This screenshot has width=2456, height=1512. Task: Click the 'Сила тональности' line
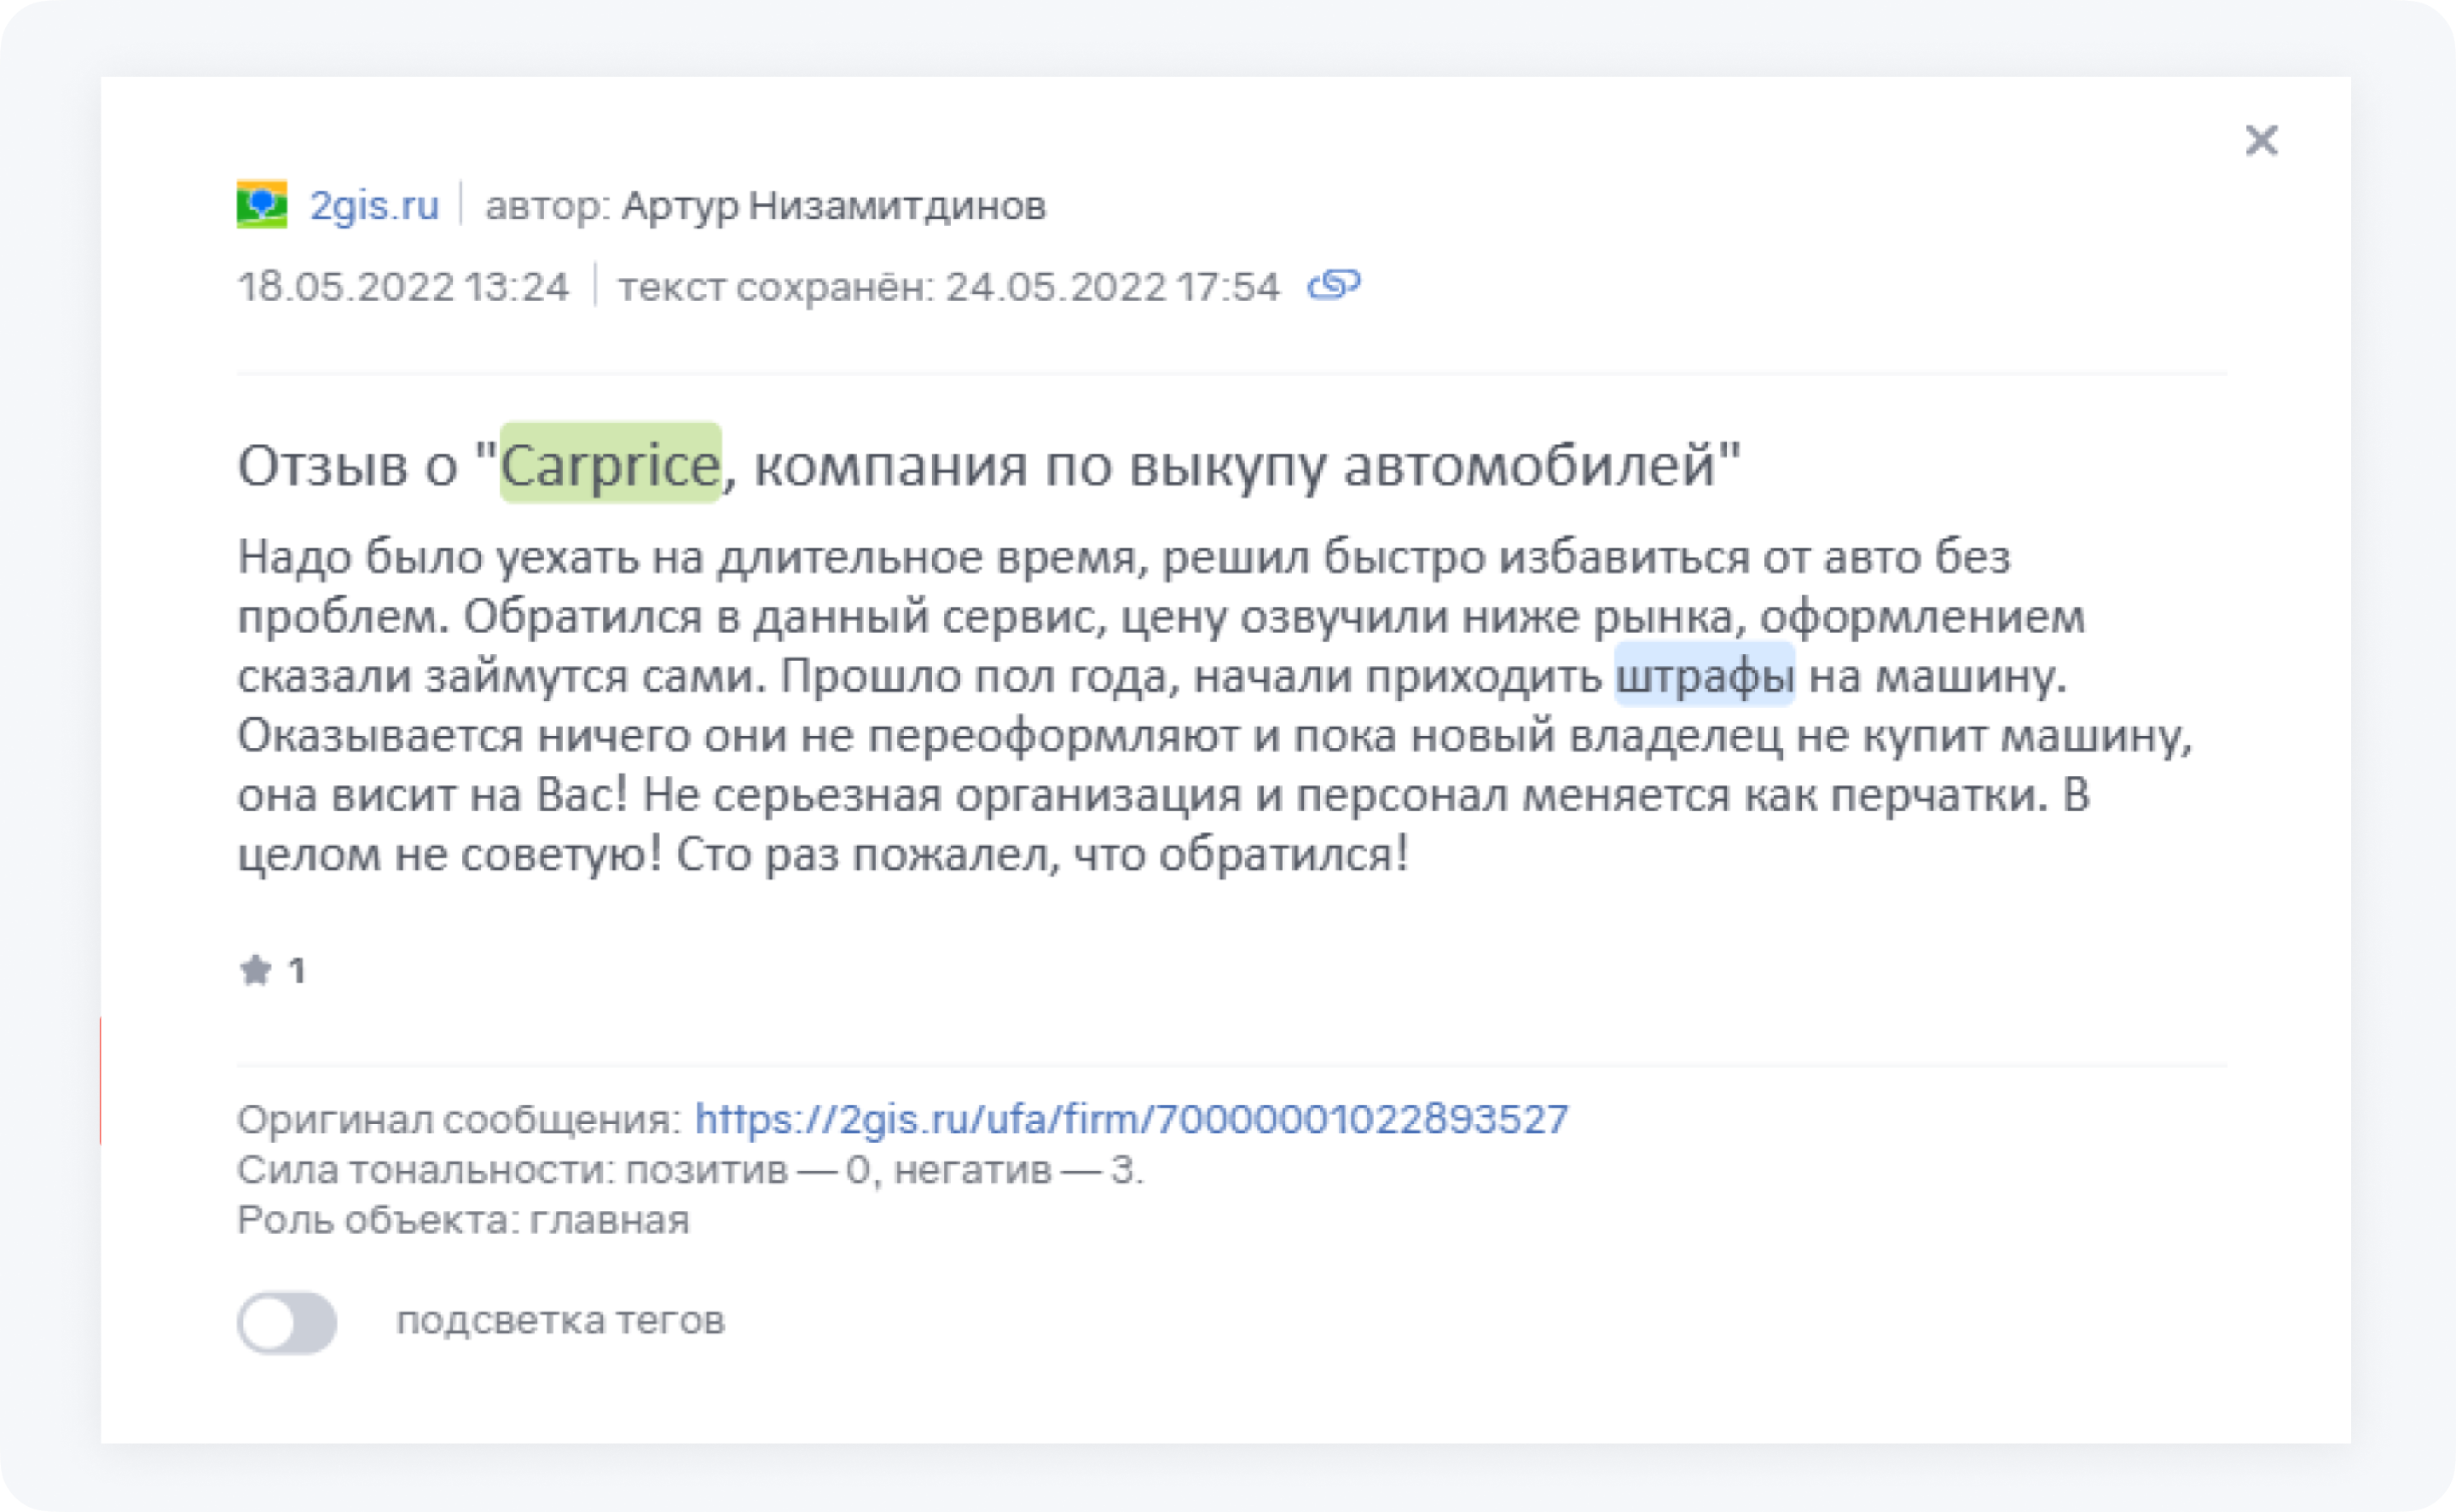tap(690, 1170)
